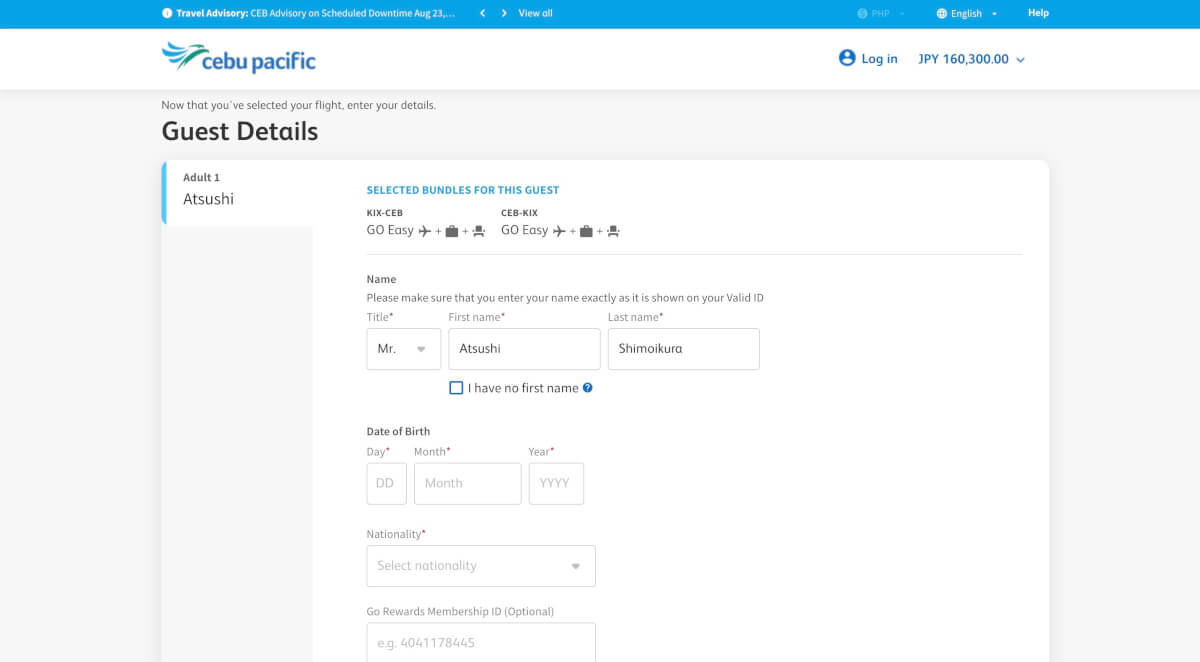Click the CEB-KIX bundle baggage icon
Screen dimensions: 1200x662
pos(586,231)
